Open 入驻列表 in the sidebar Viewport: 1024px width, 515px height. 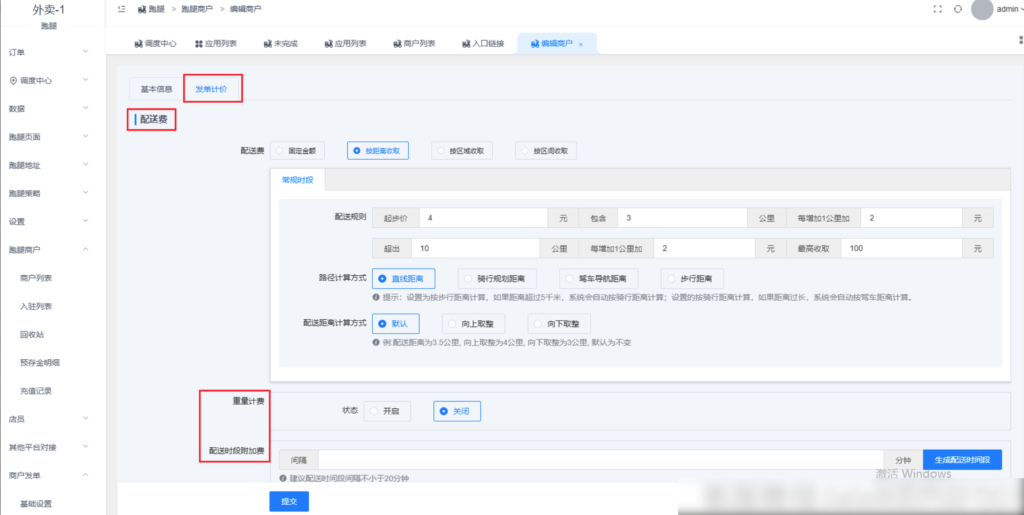tap(36, 306)
